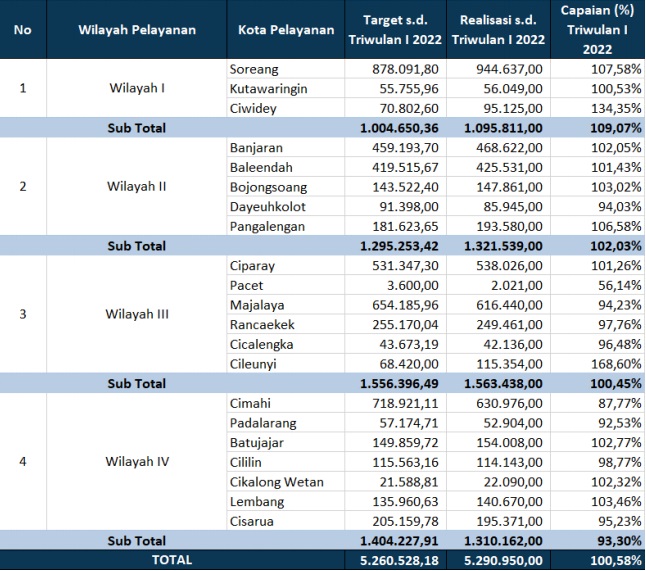Select the 'Cimahi' cell
The image size is (646, 571).
(286, 403)
